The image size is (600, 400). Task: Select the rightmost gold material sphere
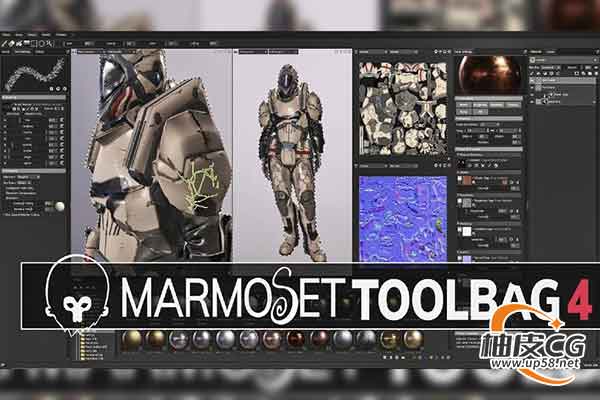[412, 340]
